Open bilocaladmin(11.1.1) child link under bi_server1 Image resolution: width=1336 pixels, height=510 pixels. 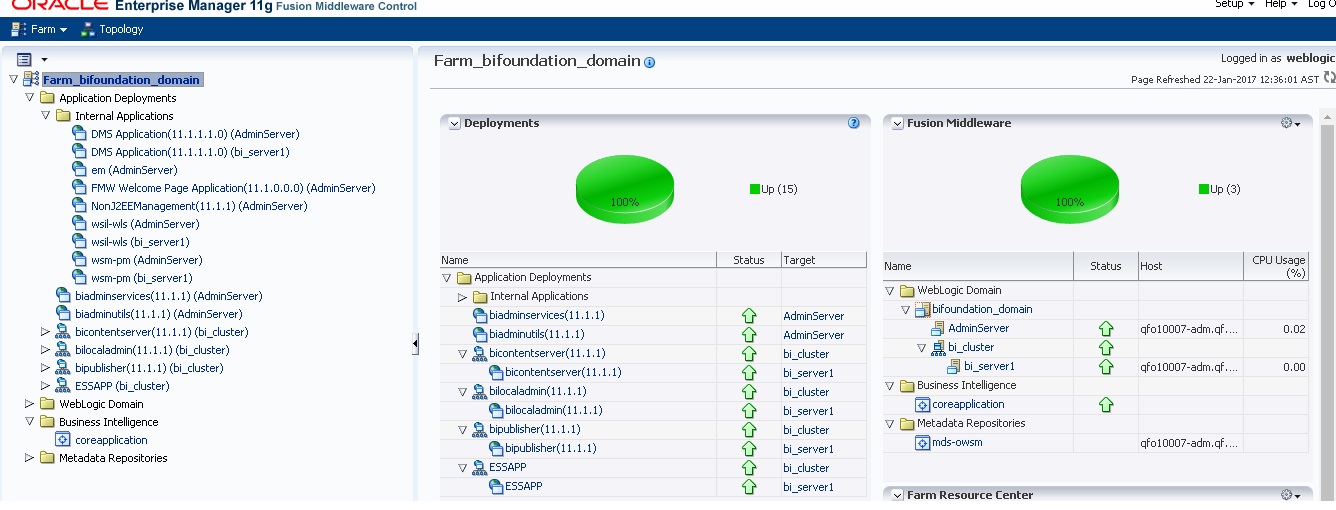pos(555,411)
